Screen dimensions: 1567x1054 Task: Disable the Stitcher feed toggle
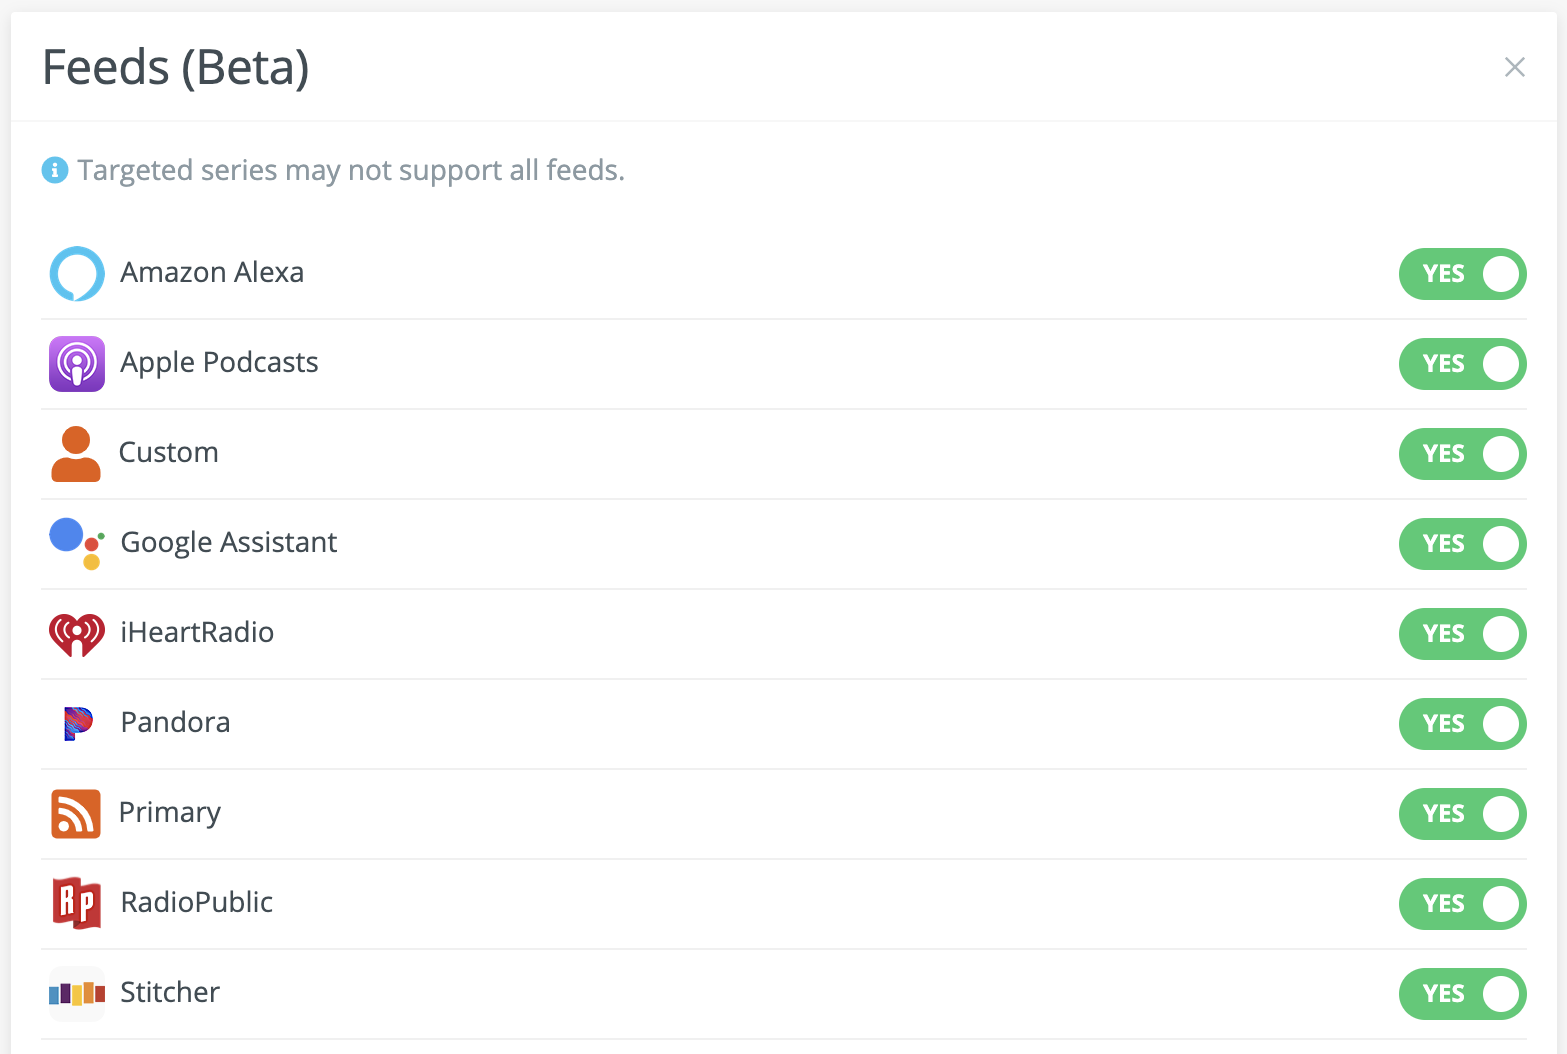pos(1462,994)
